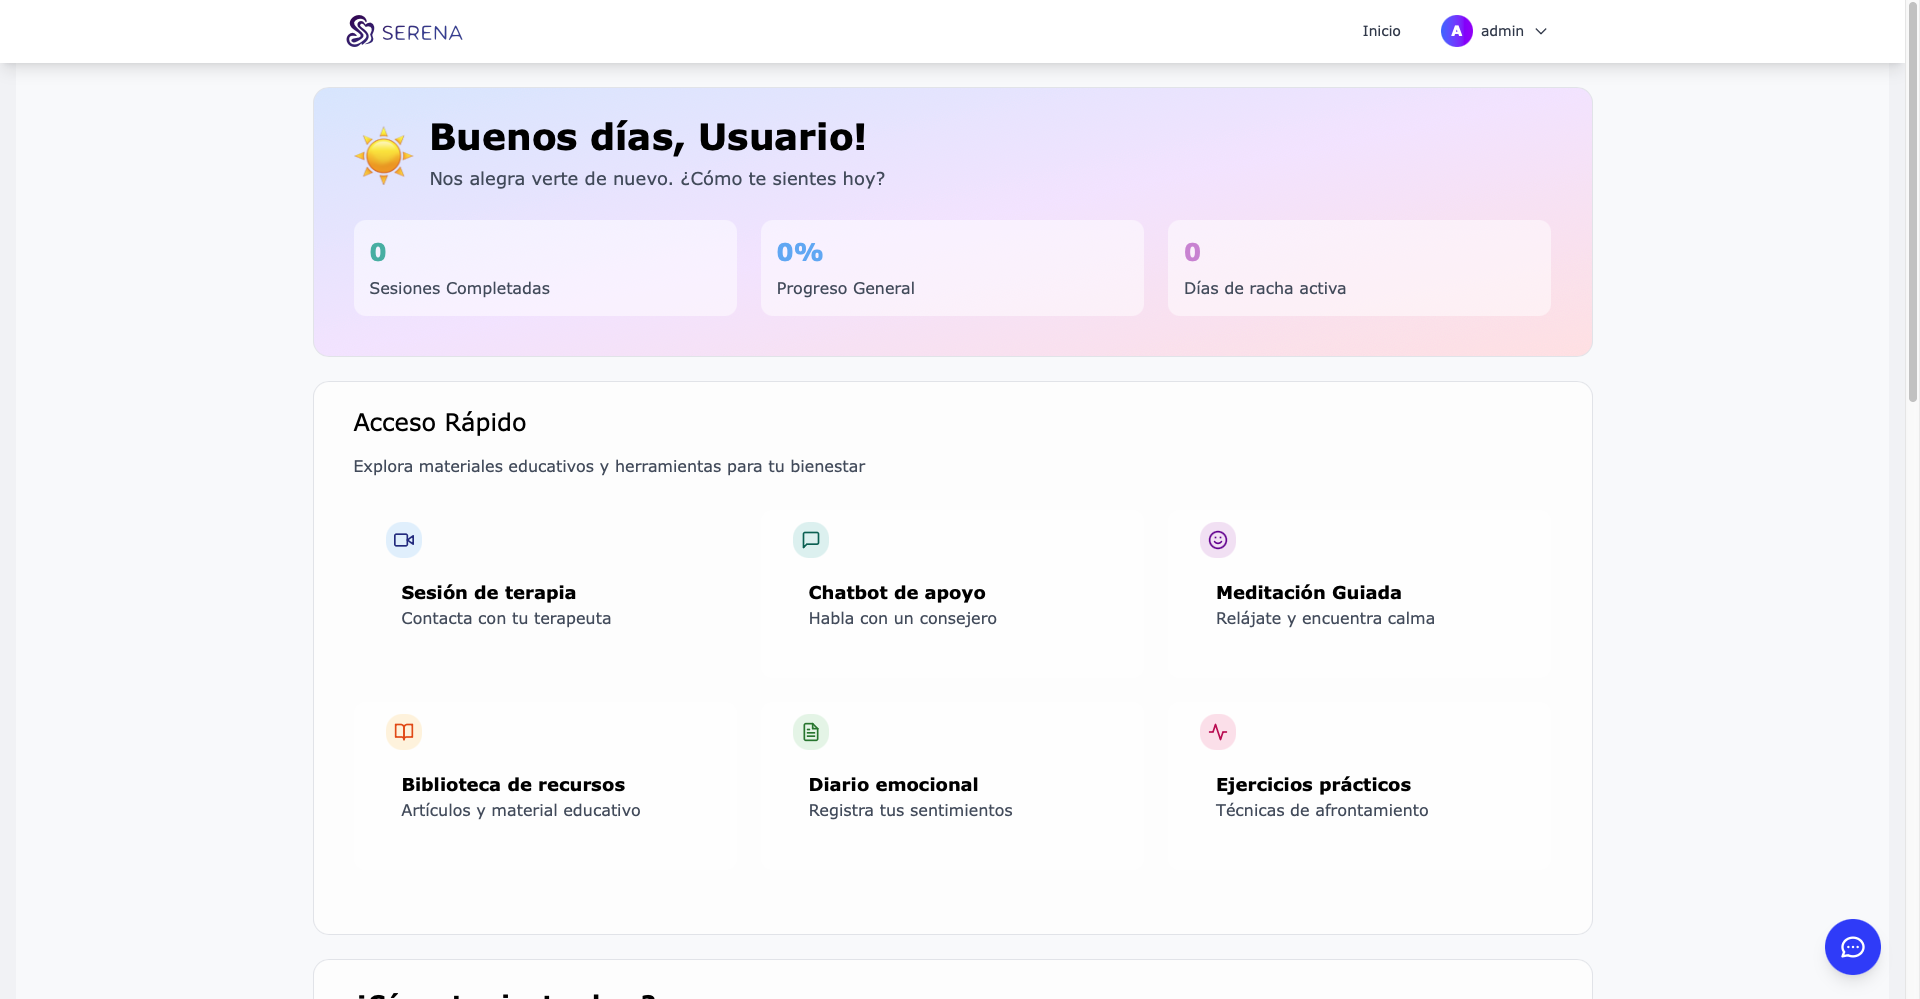Viewport: 1920px width, 999px height.
Task: Select the smiley face meditation icon
Action: pyautogui.click(x=1218, y=540)
